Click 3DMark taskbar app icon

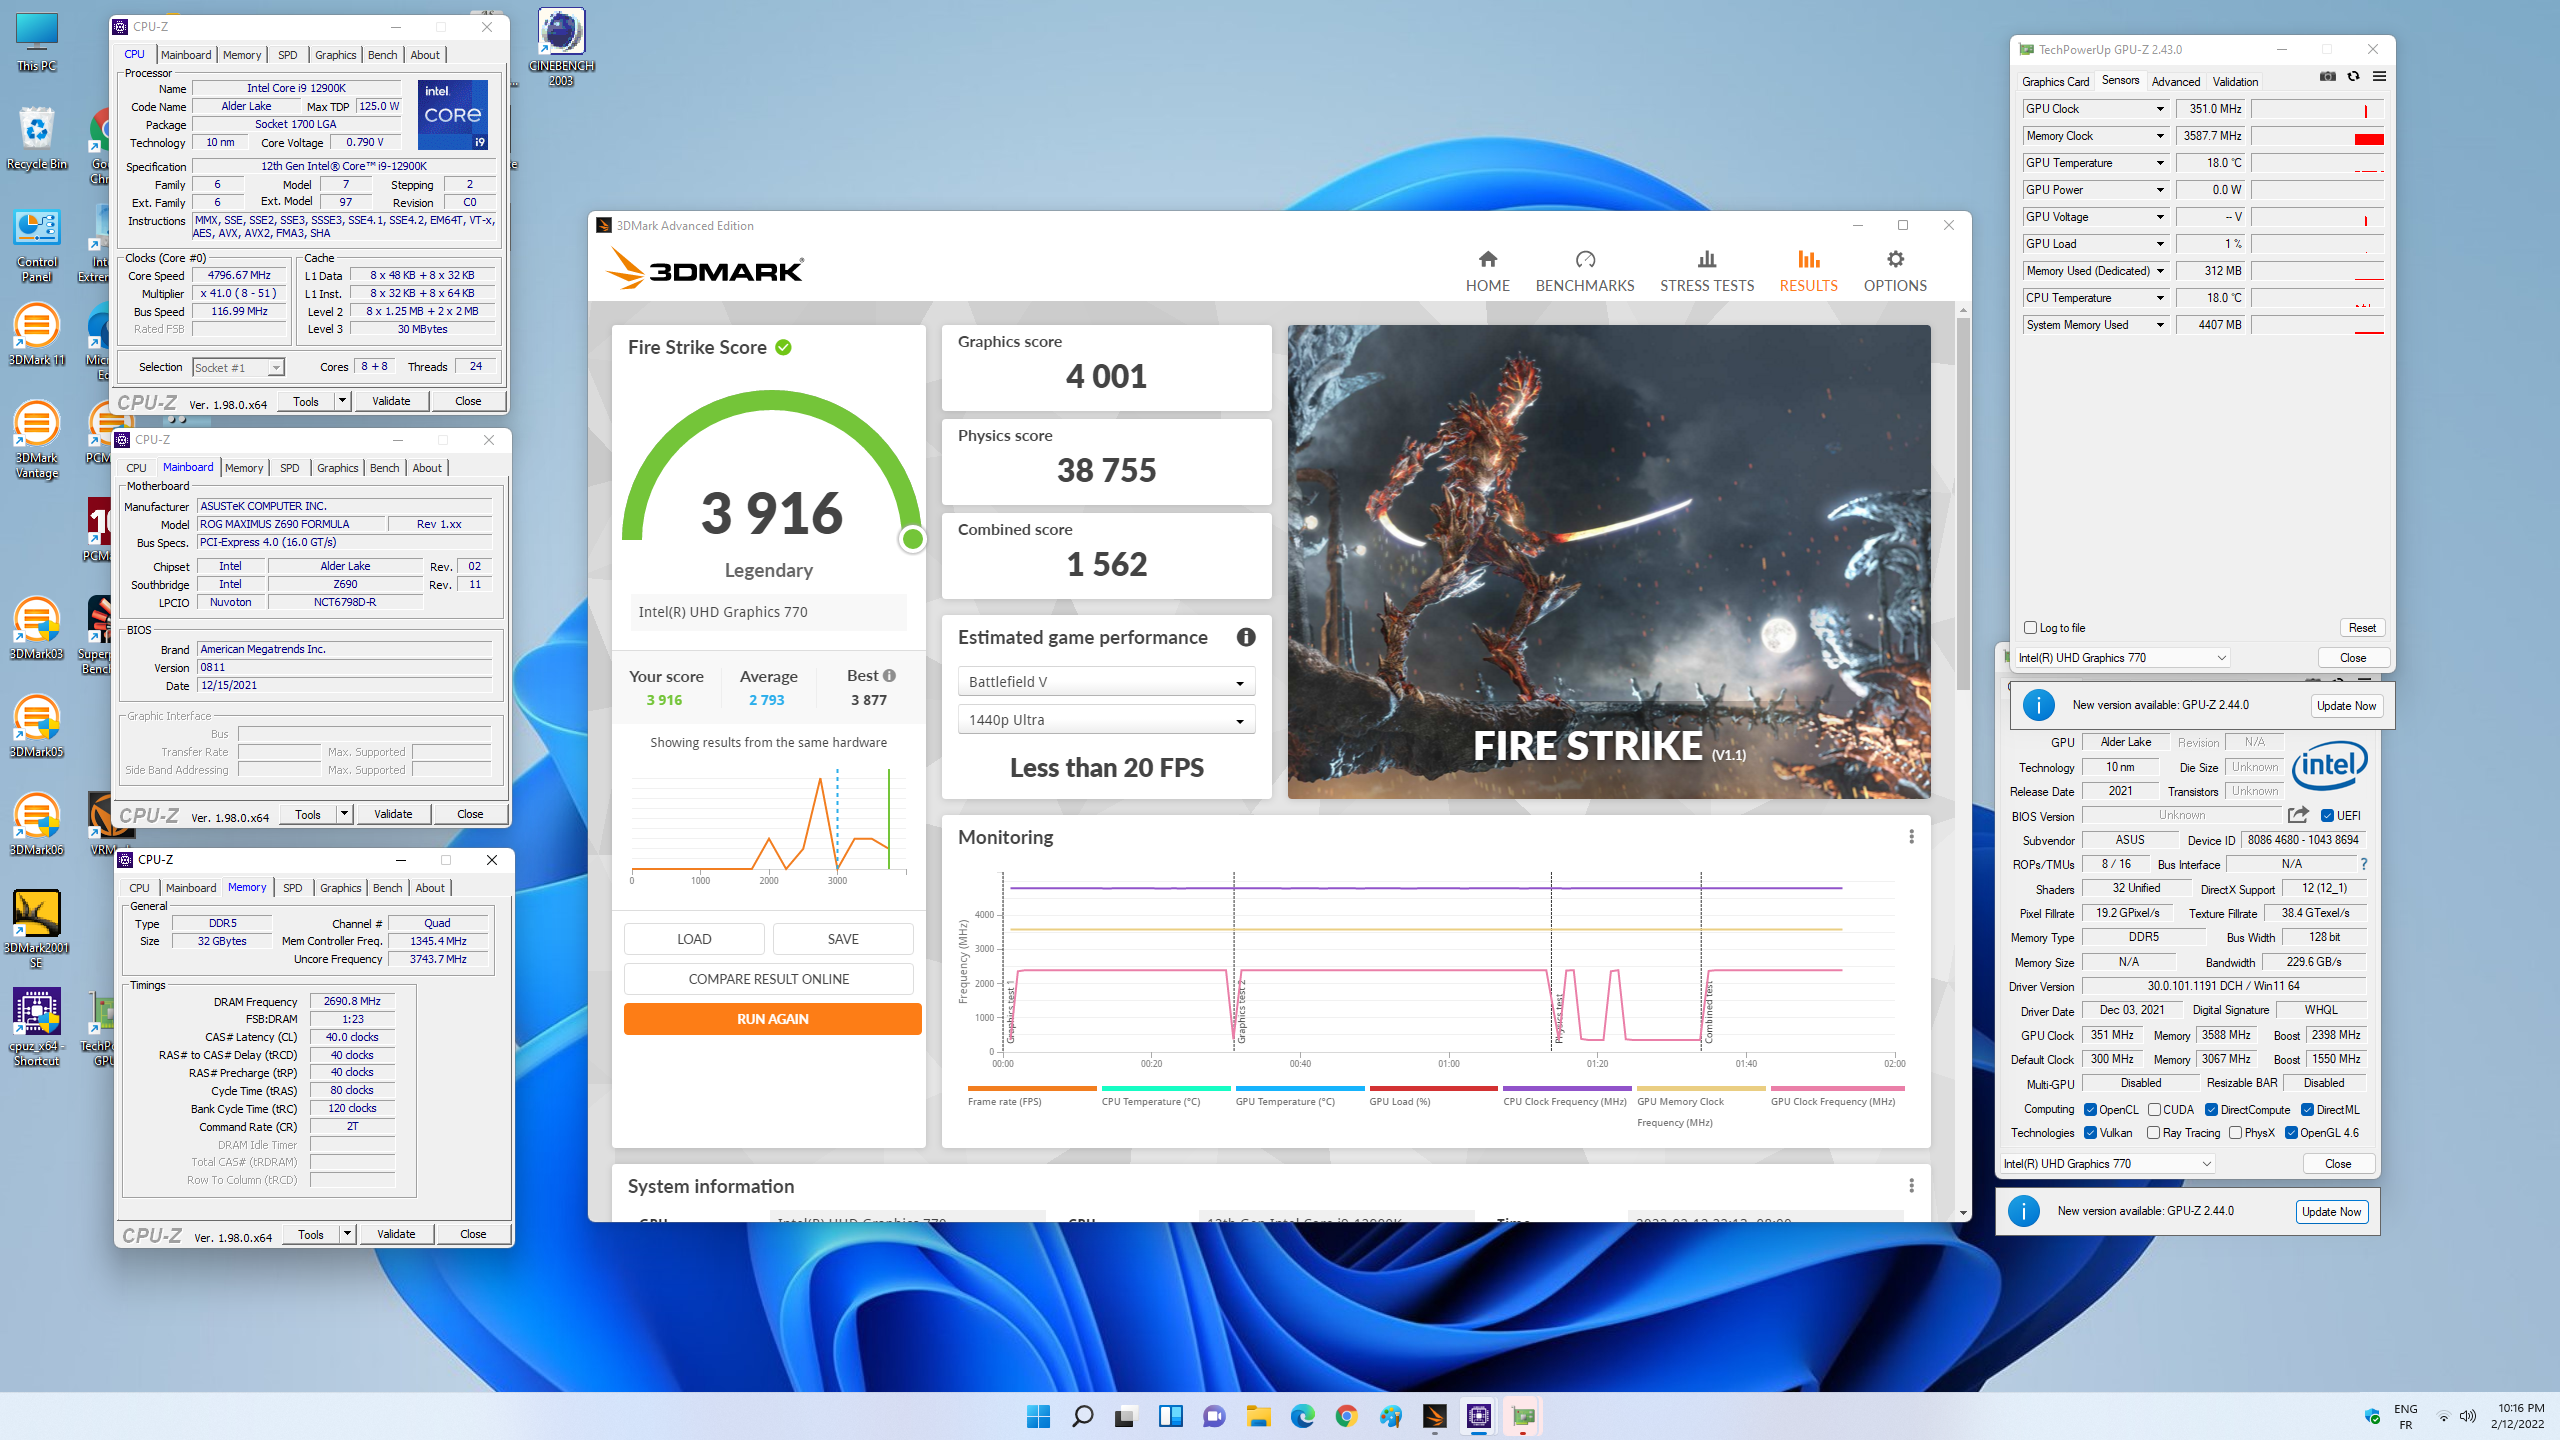pyautogui.click(x=1434, y=1416)
